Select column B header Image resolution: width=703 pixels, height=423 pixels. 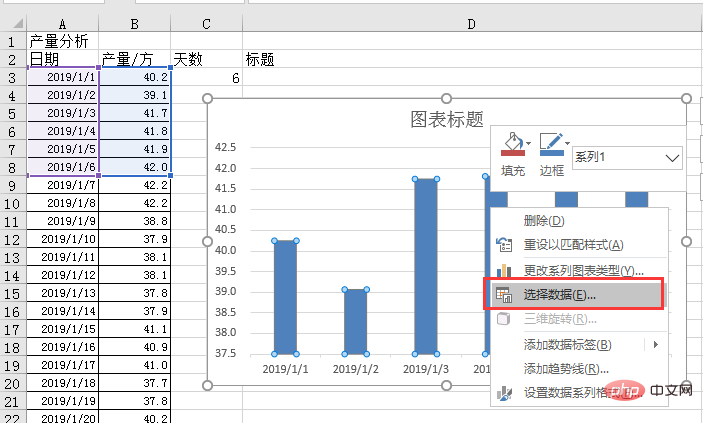[135, 23]
